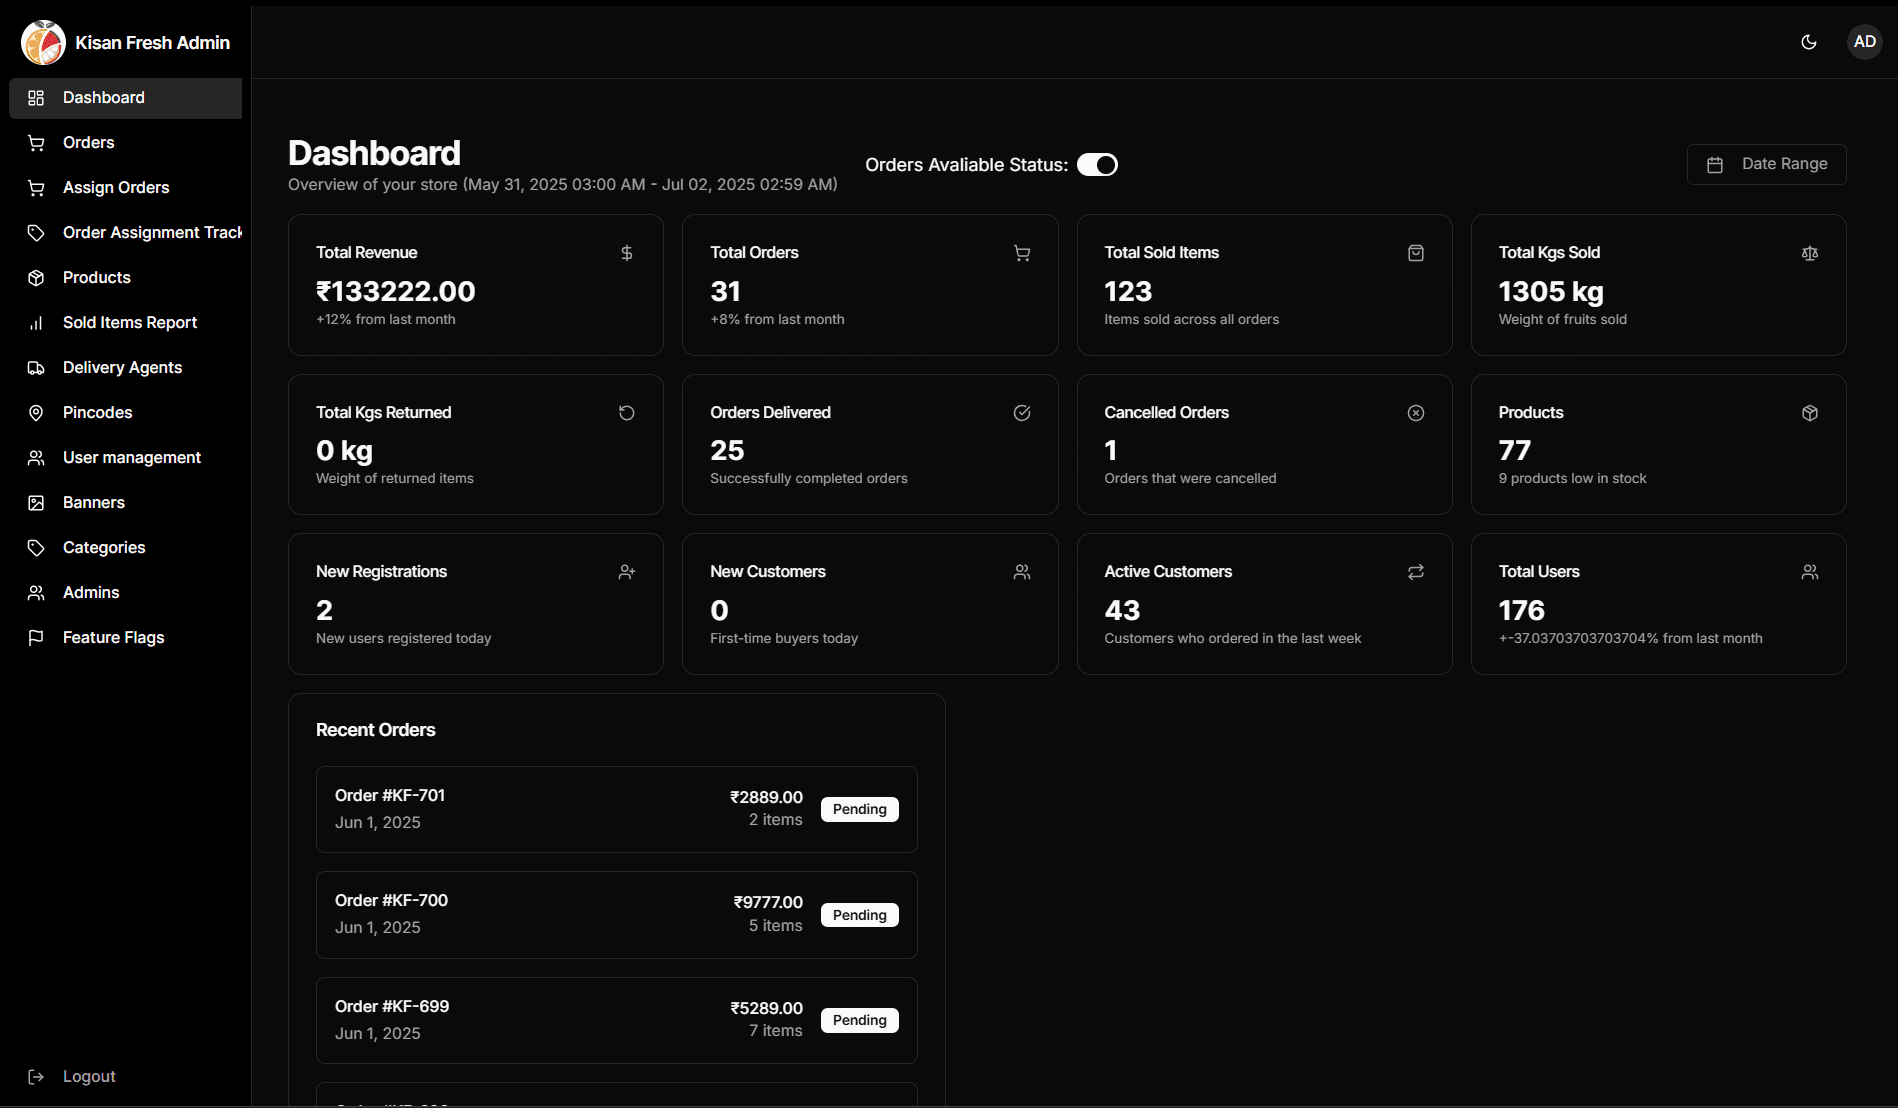The width and height of the screenshot is (1898, 1108).
Task: Click the cart icon beside Orders in sidebar
Action: pyautogui.click(x=36, y=143)
